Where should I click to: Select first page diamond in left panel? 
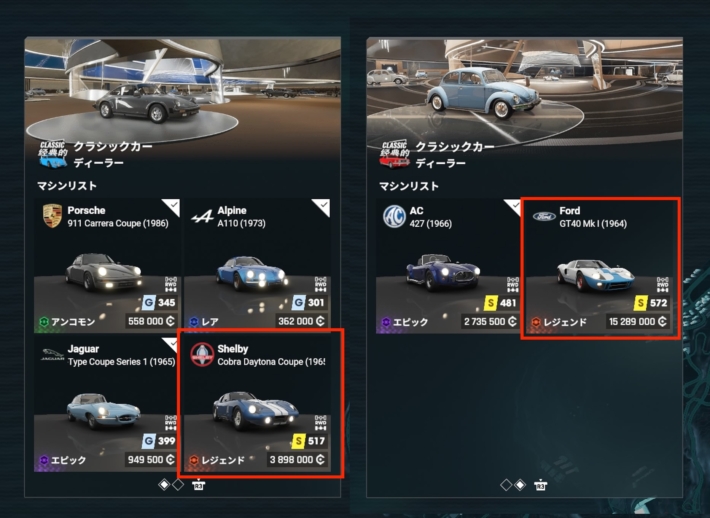click(164, 485)
